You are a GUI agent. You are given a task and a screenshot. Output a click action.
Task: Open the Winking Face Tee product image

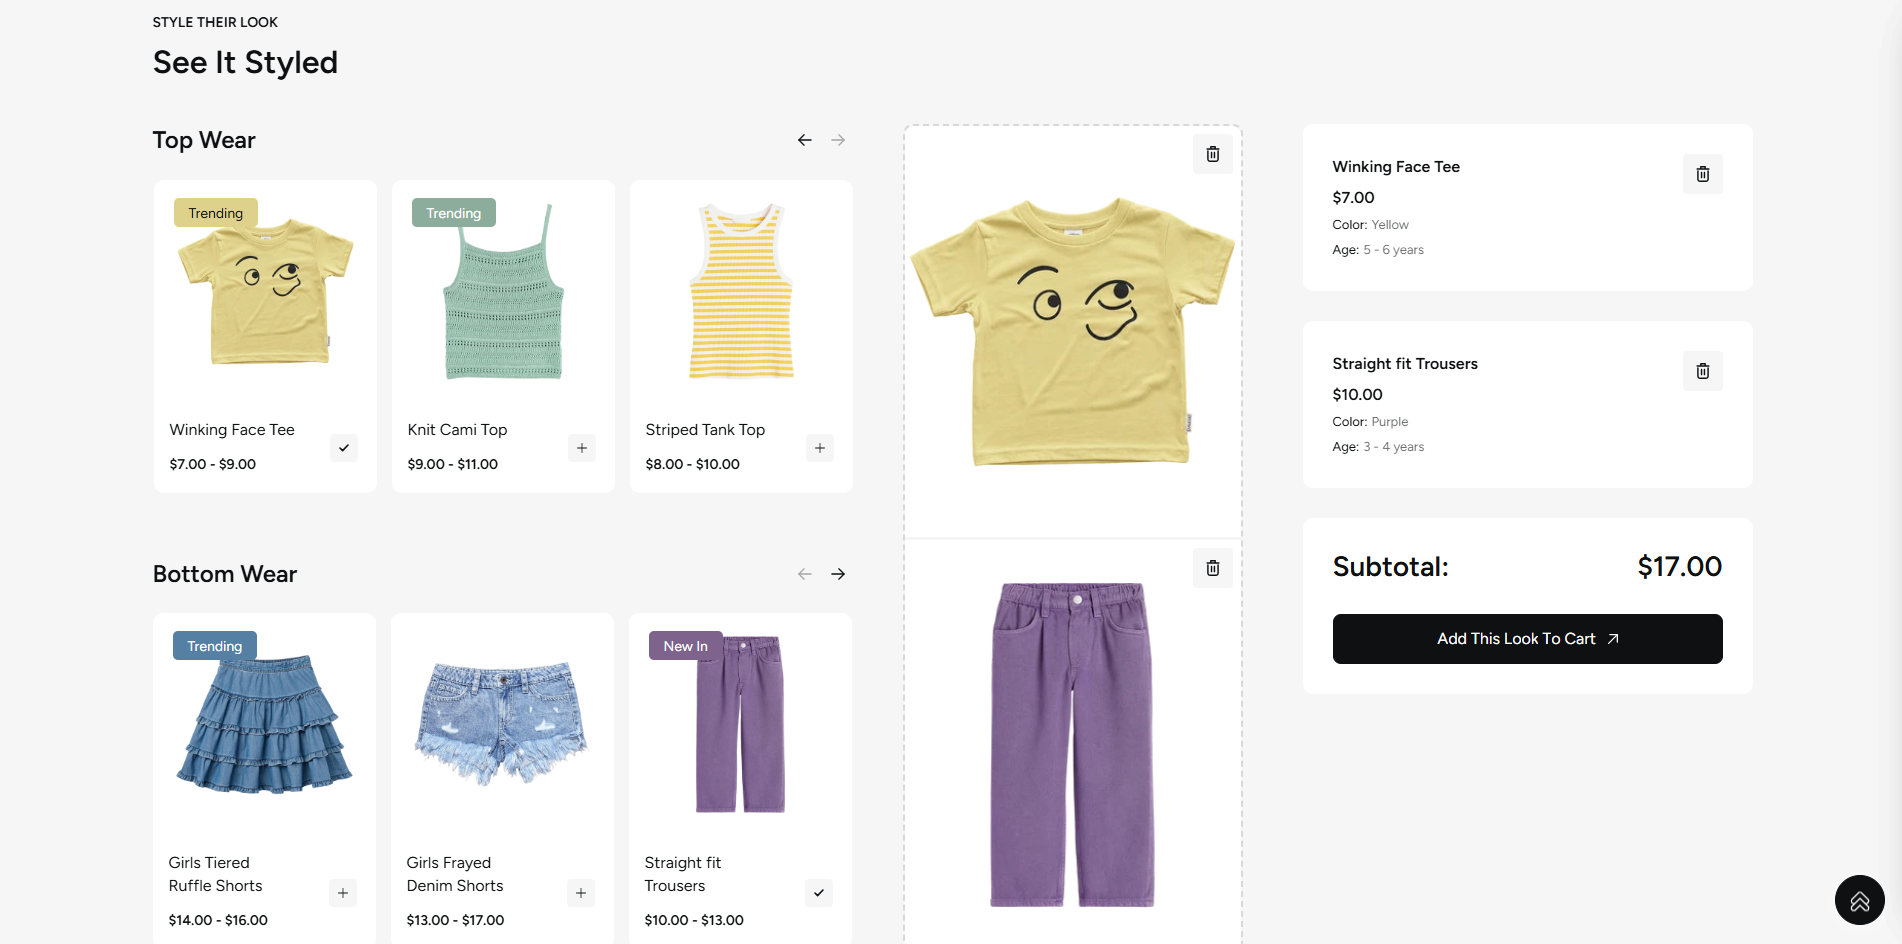[266, 290]
